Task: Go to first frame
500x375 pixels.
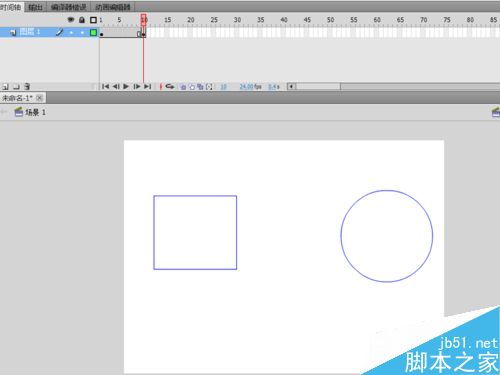Action: point(105,86)
